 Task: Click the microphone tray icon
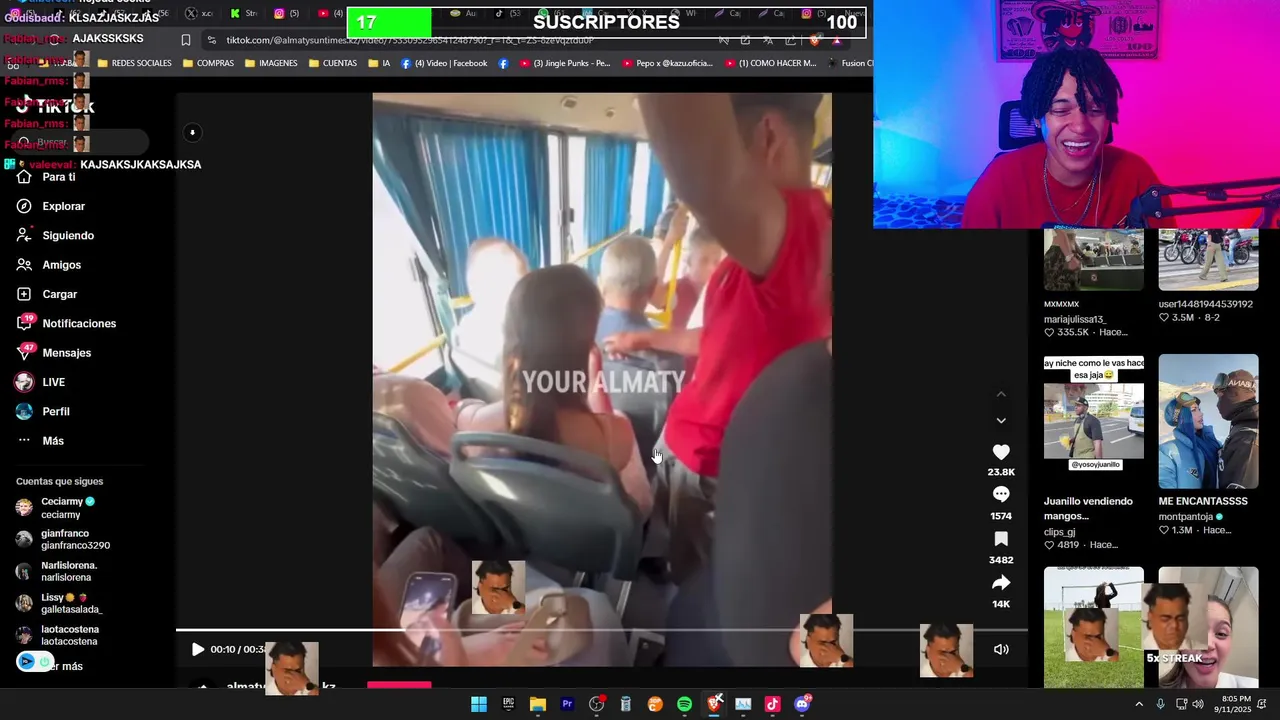pyautogui.click(x=1160, y=704)
